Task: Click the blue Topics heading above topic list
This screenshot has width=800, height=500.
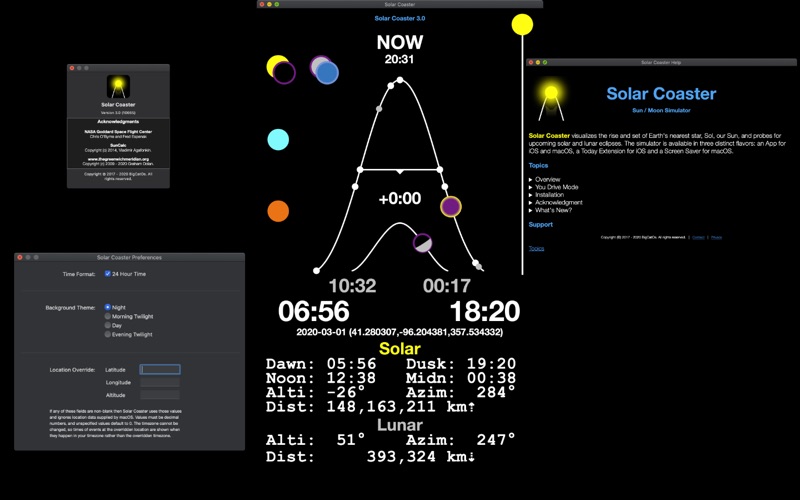Action: (538, 165)
